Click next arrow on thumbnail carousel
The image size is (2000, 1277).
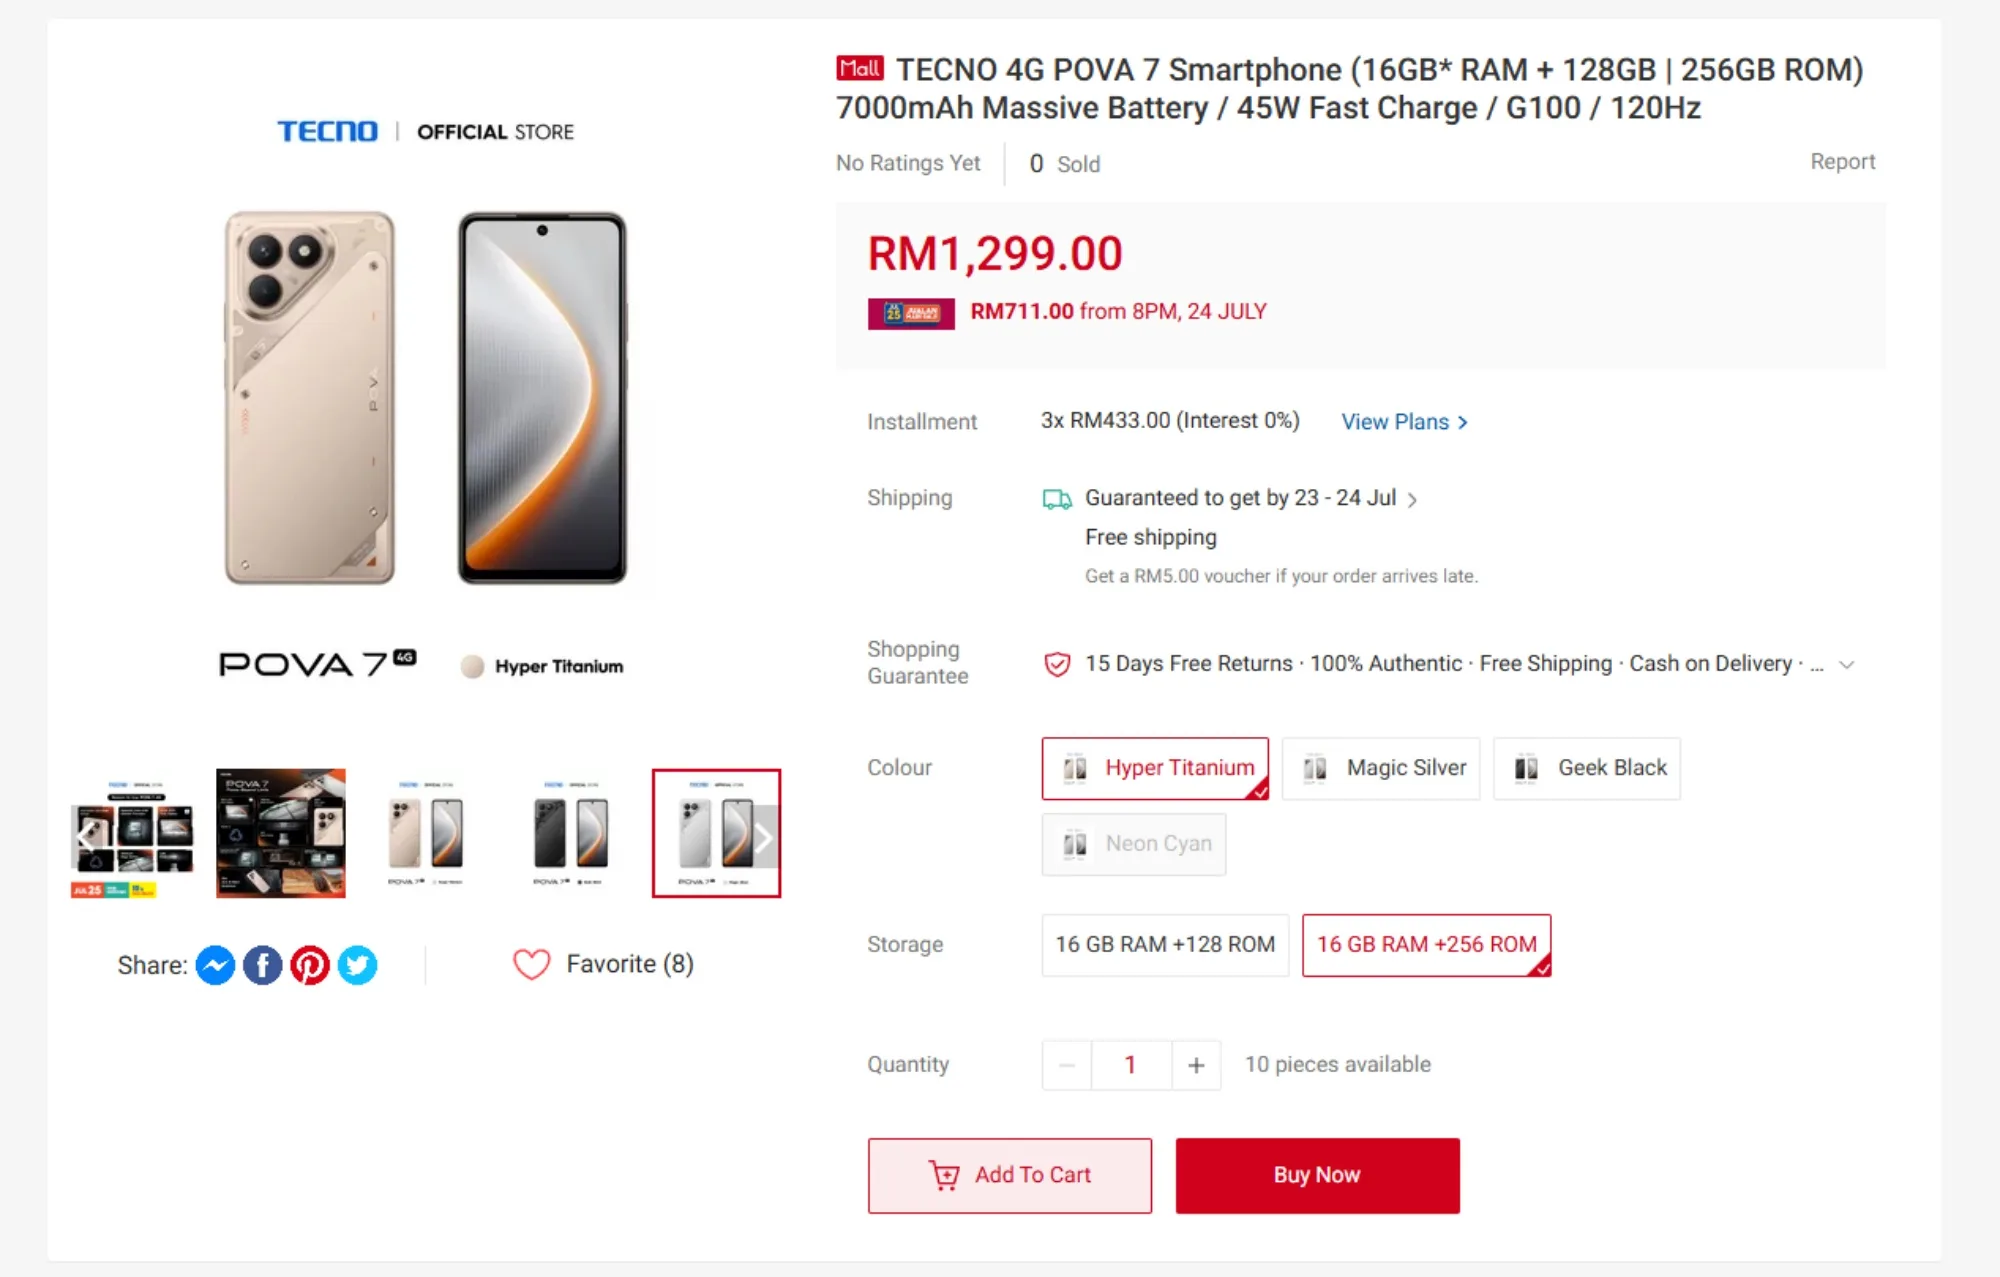coord(764,837)
